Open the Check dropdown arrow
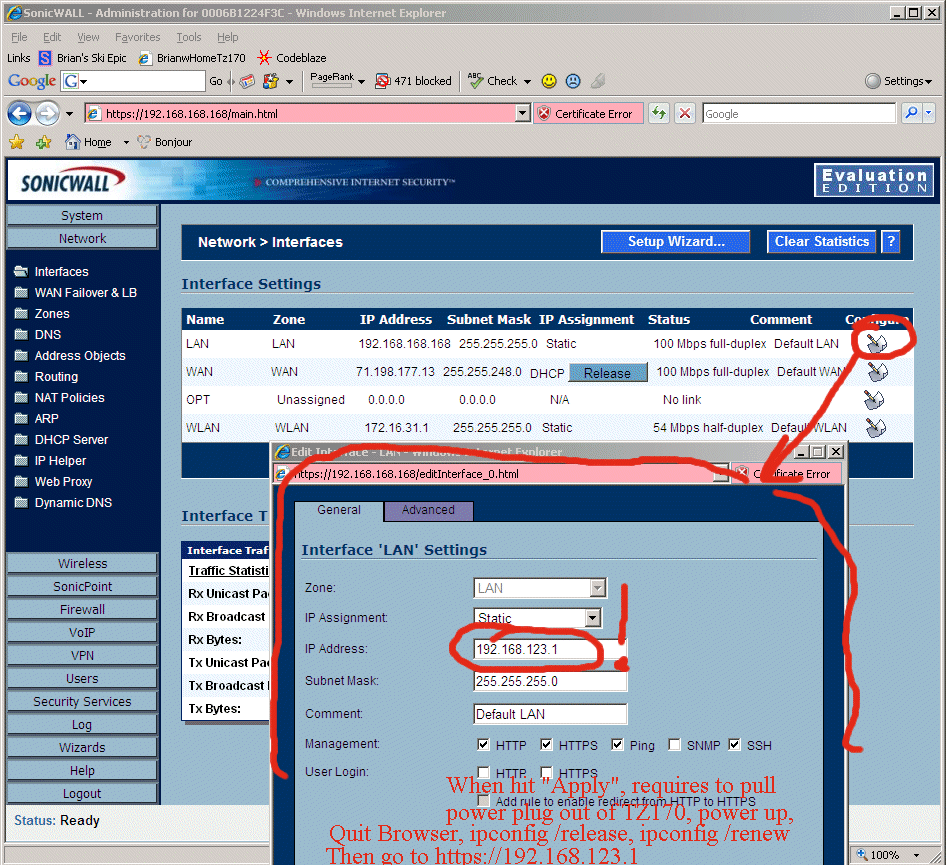 527,81
